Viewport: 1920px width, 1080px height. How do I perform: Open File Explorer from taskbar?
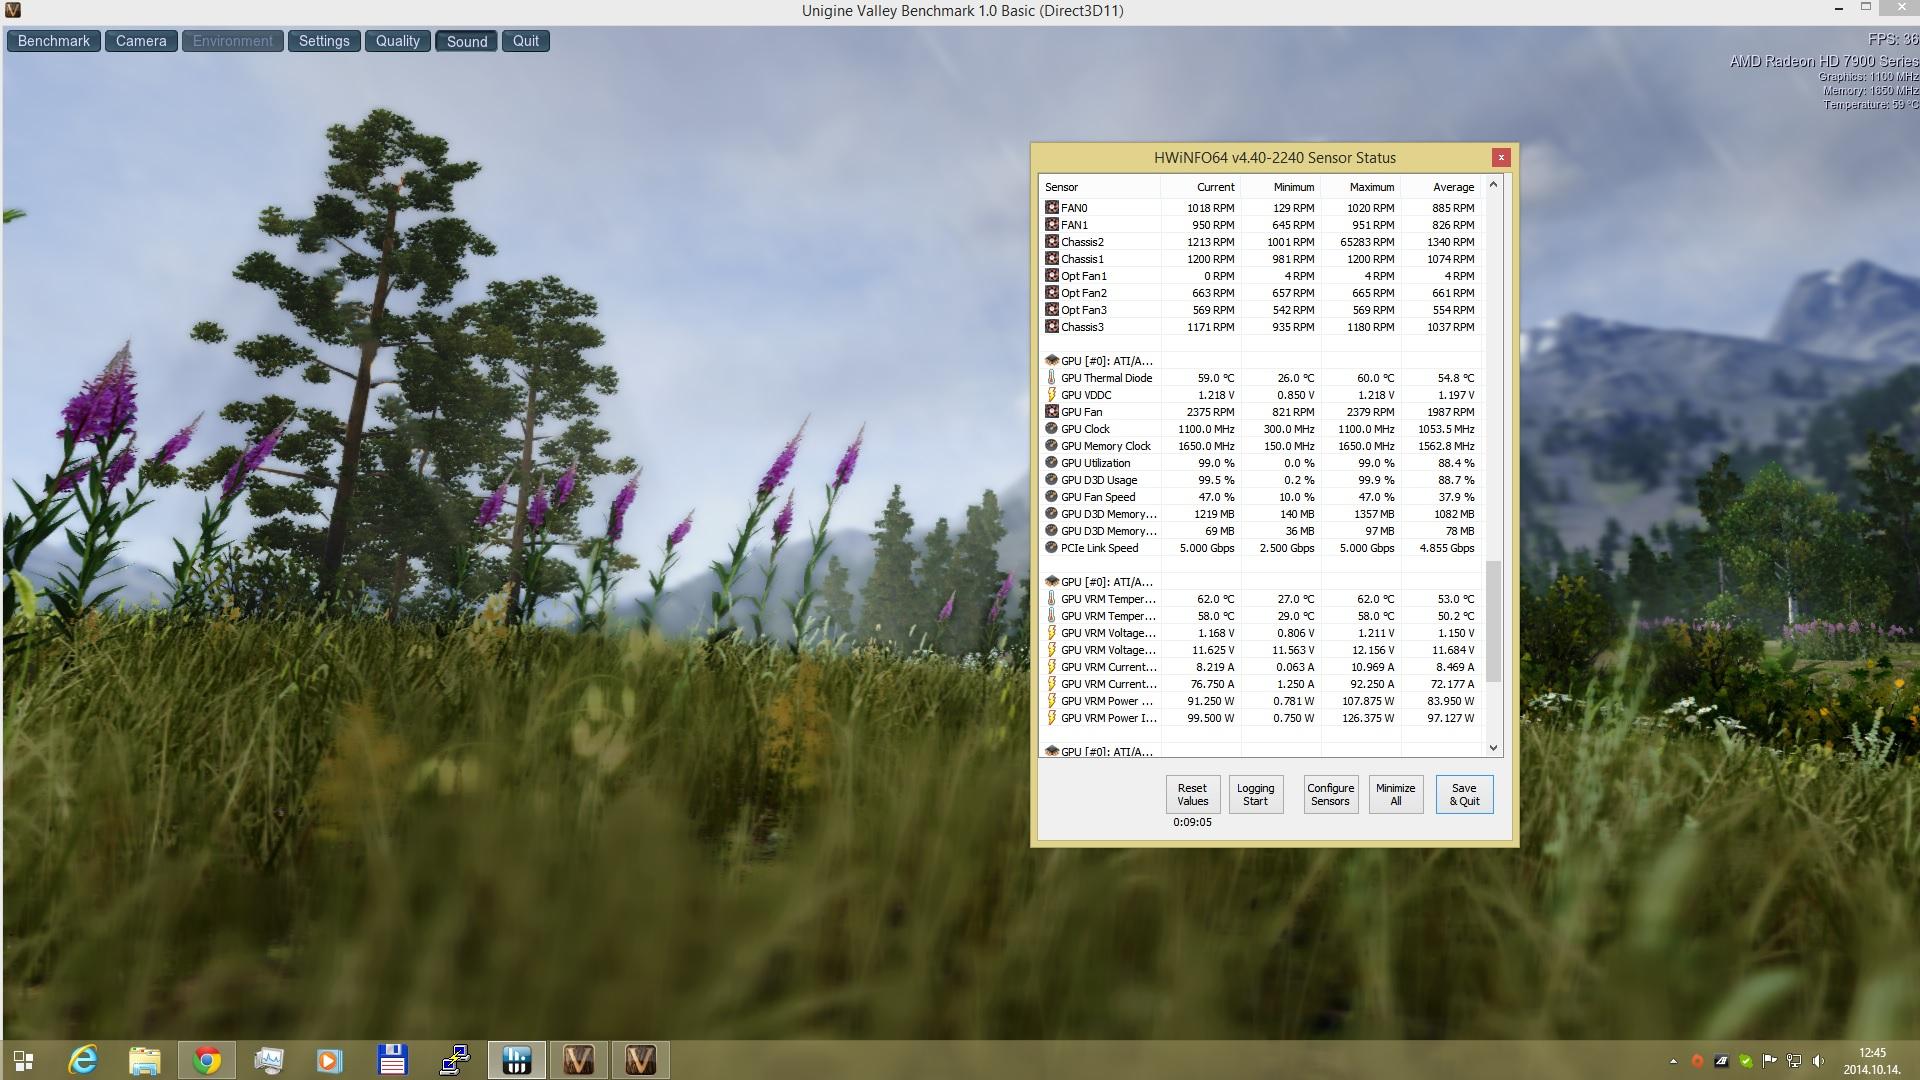point(145,1060)
